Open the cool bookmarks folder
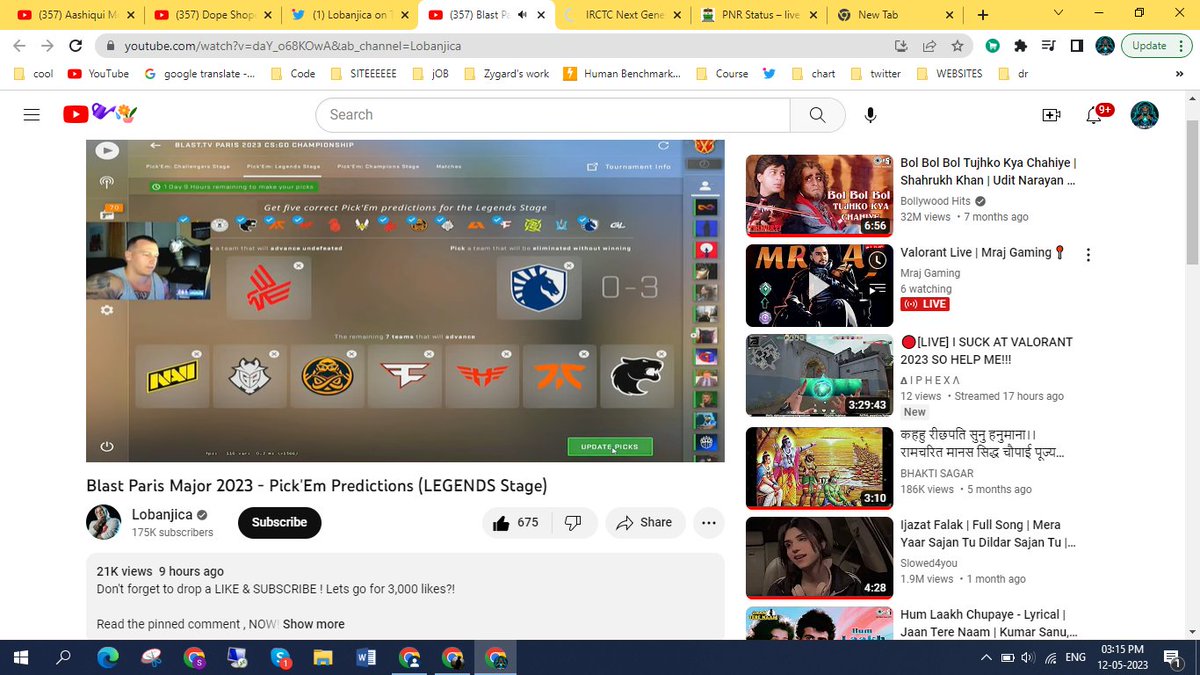 click(x=36, y=73)
